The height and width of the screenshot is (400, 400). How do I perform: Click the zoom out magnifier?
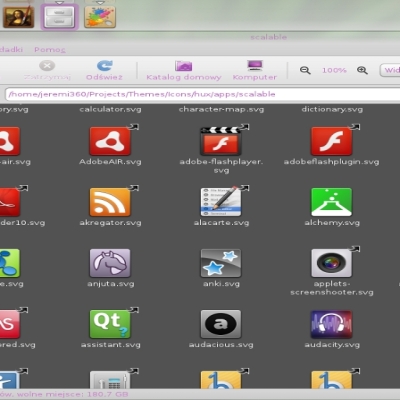[x=305, y=70]
